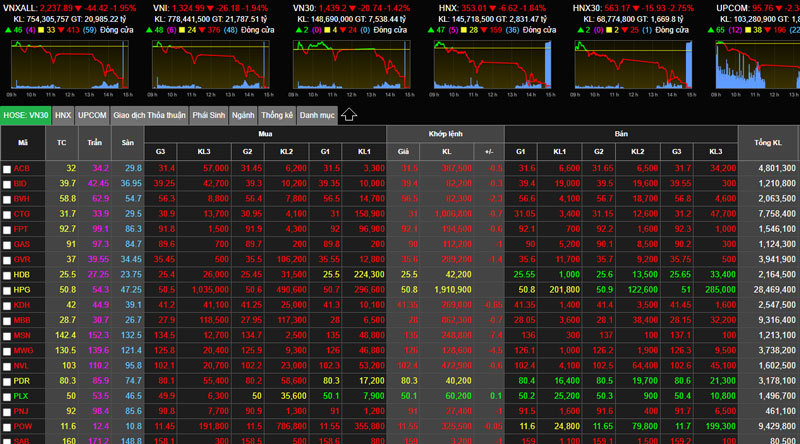
Task: Open the Danh mục dropdown tab
Action: pos(317,115)
